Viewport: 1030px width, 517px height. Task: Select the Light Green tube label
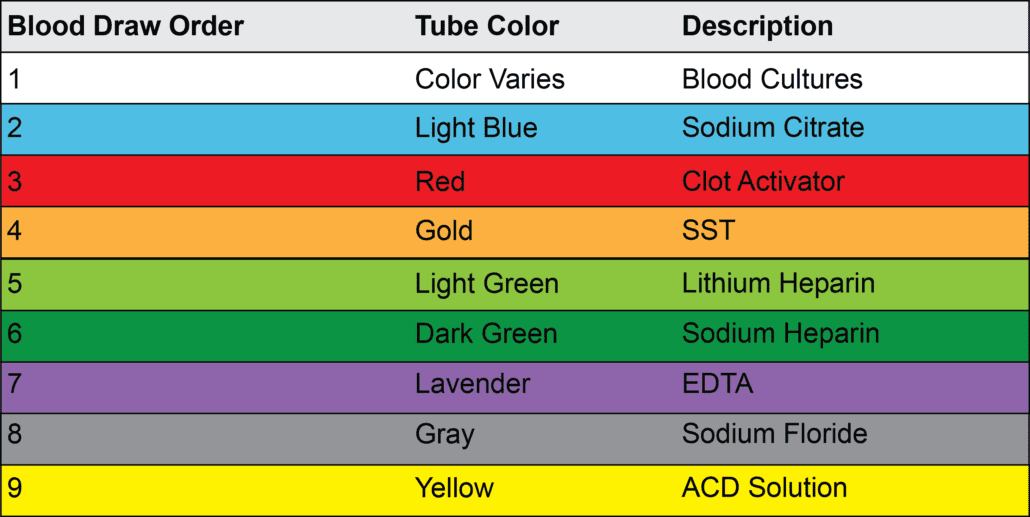point(487,283)
